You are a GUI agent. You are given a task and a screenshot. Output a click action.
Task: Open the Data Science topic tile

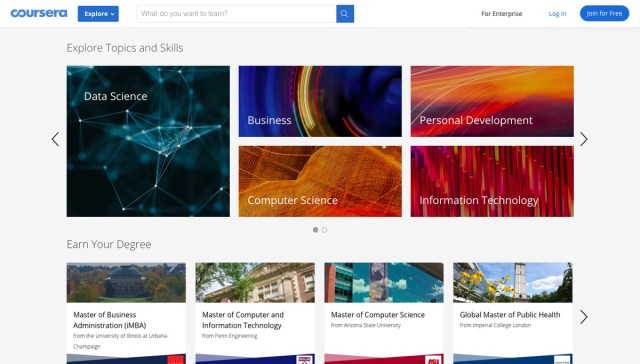[148, 141]
